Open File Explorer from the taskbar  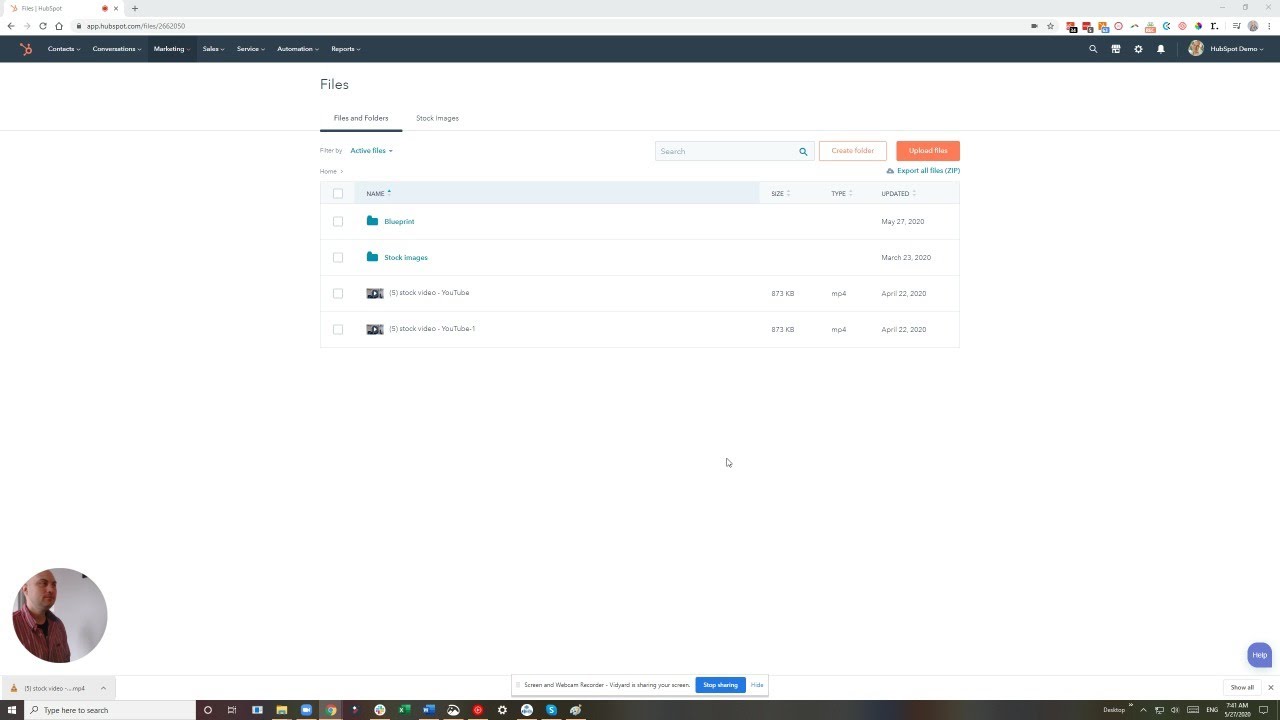[x=282, y=710]
